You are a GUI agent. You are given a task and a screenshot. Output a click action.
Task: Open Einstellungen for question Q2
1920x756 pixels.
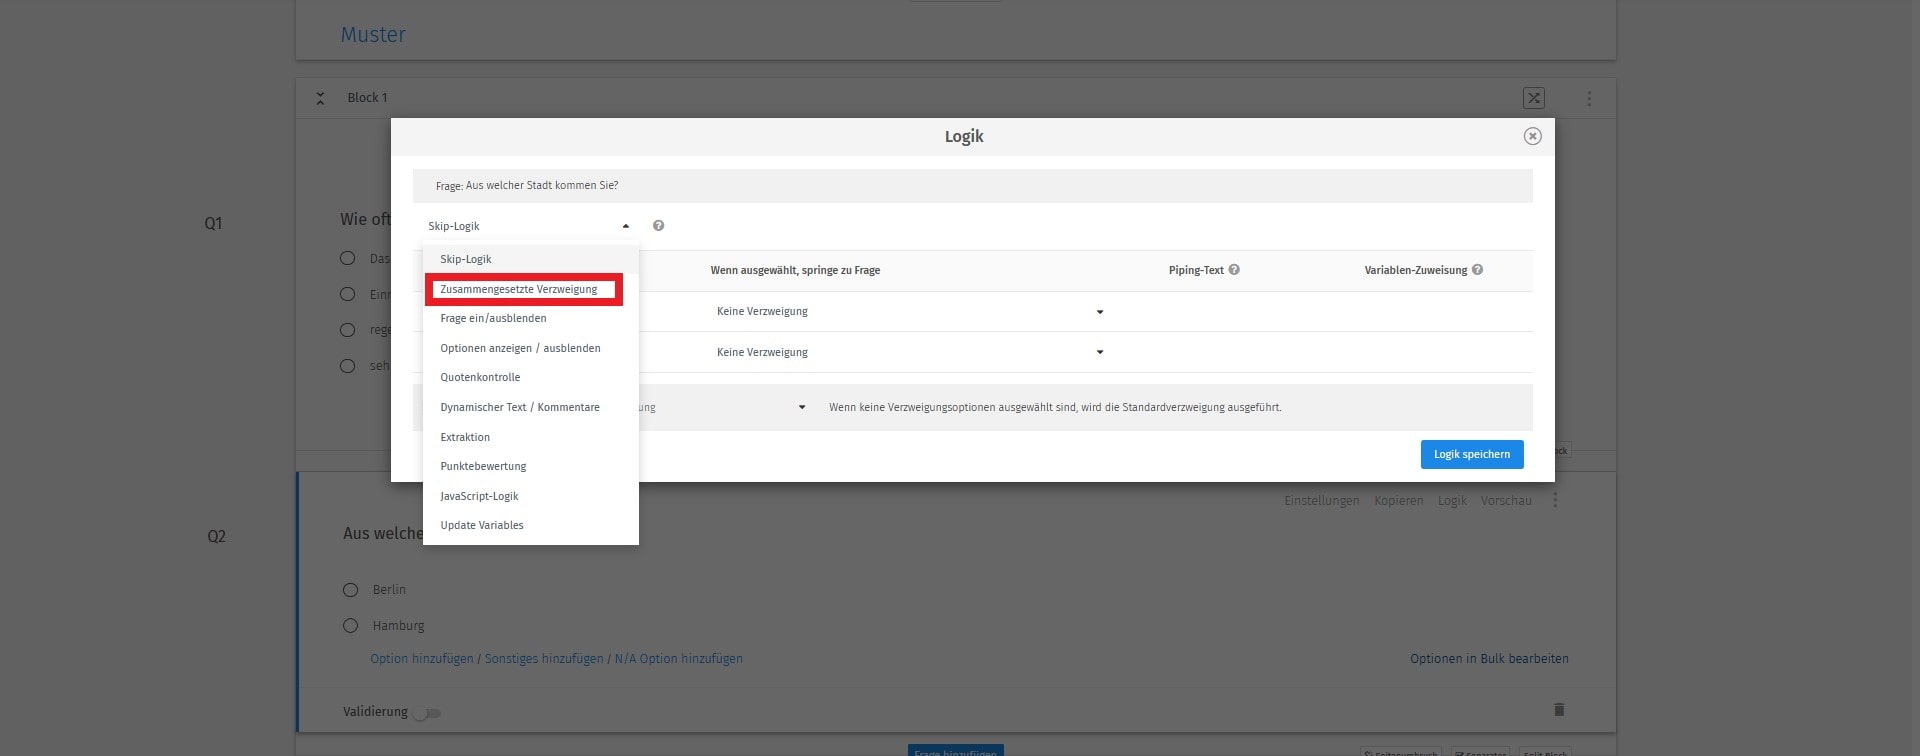(1322, 501)
